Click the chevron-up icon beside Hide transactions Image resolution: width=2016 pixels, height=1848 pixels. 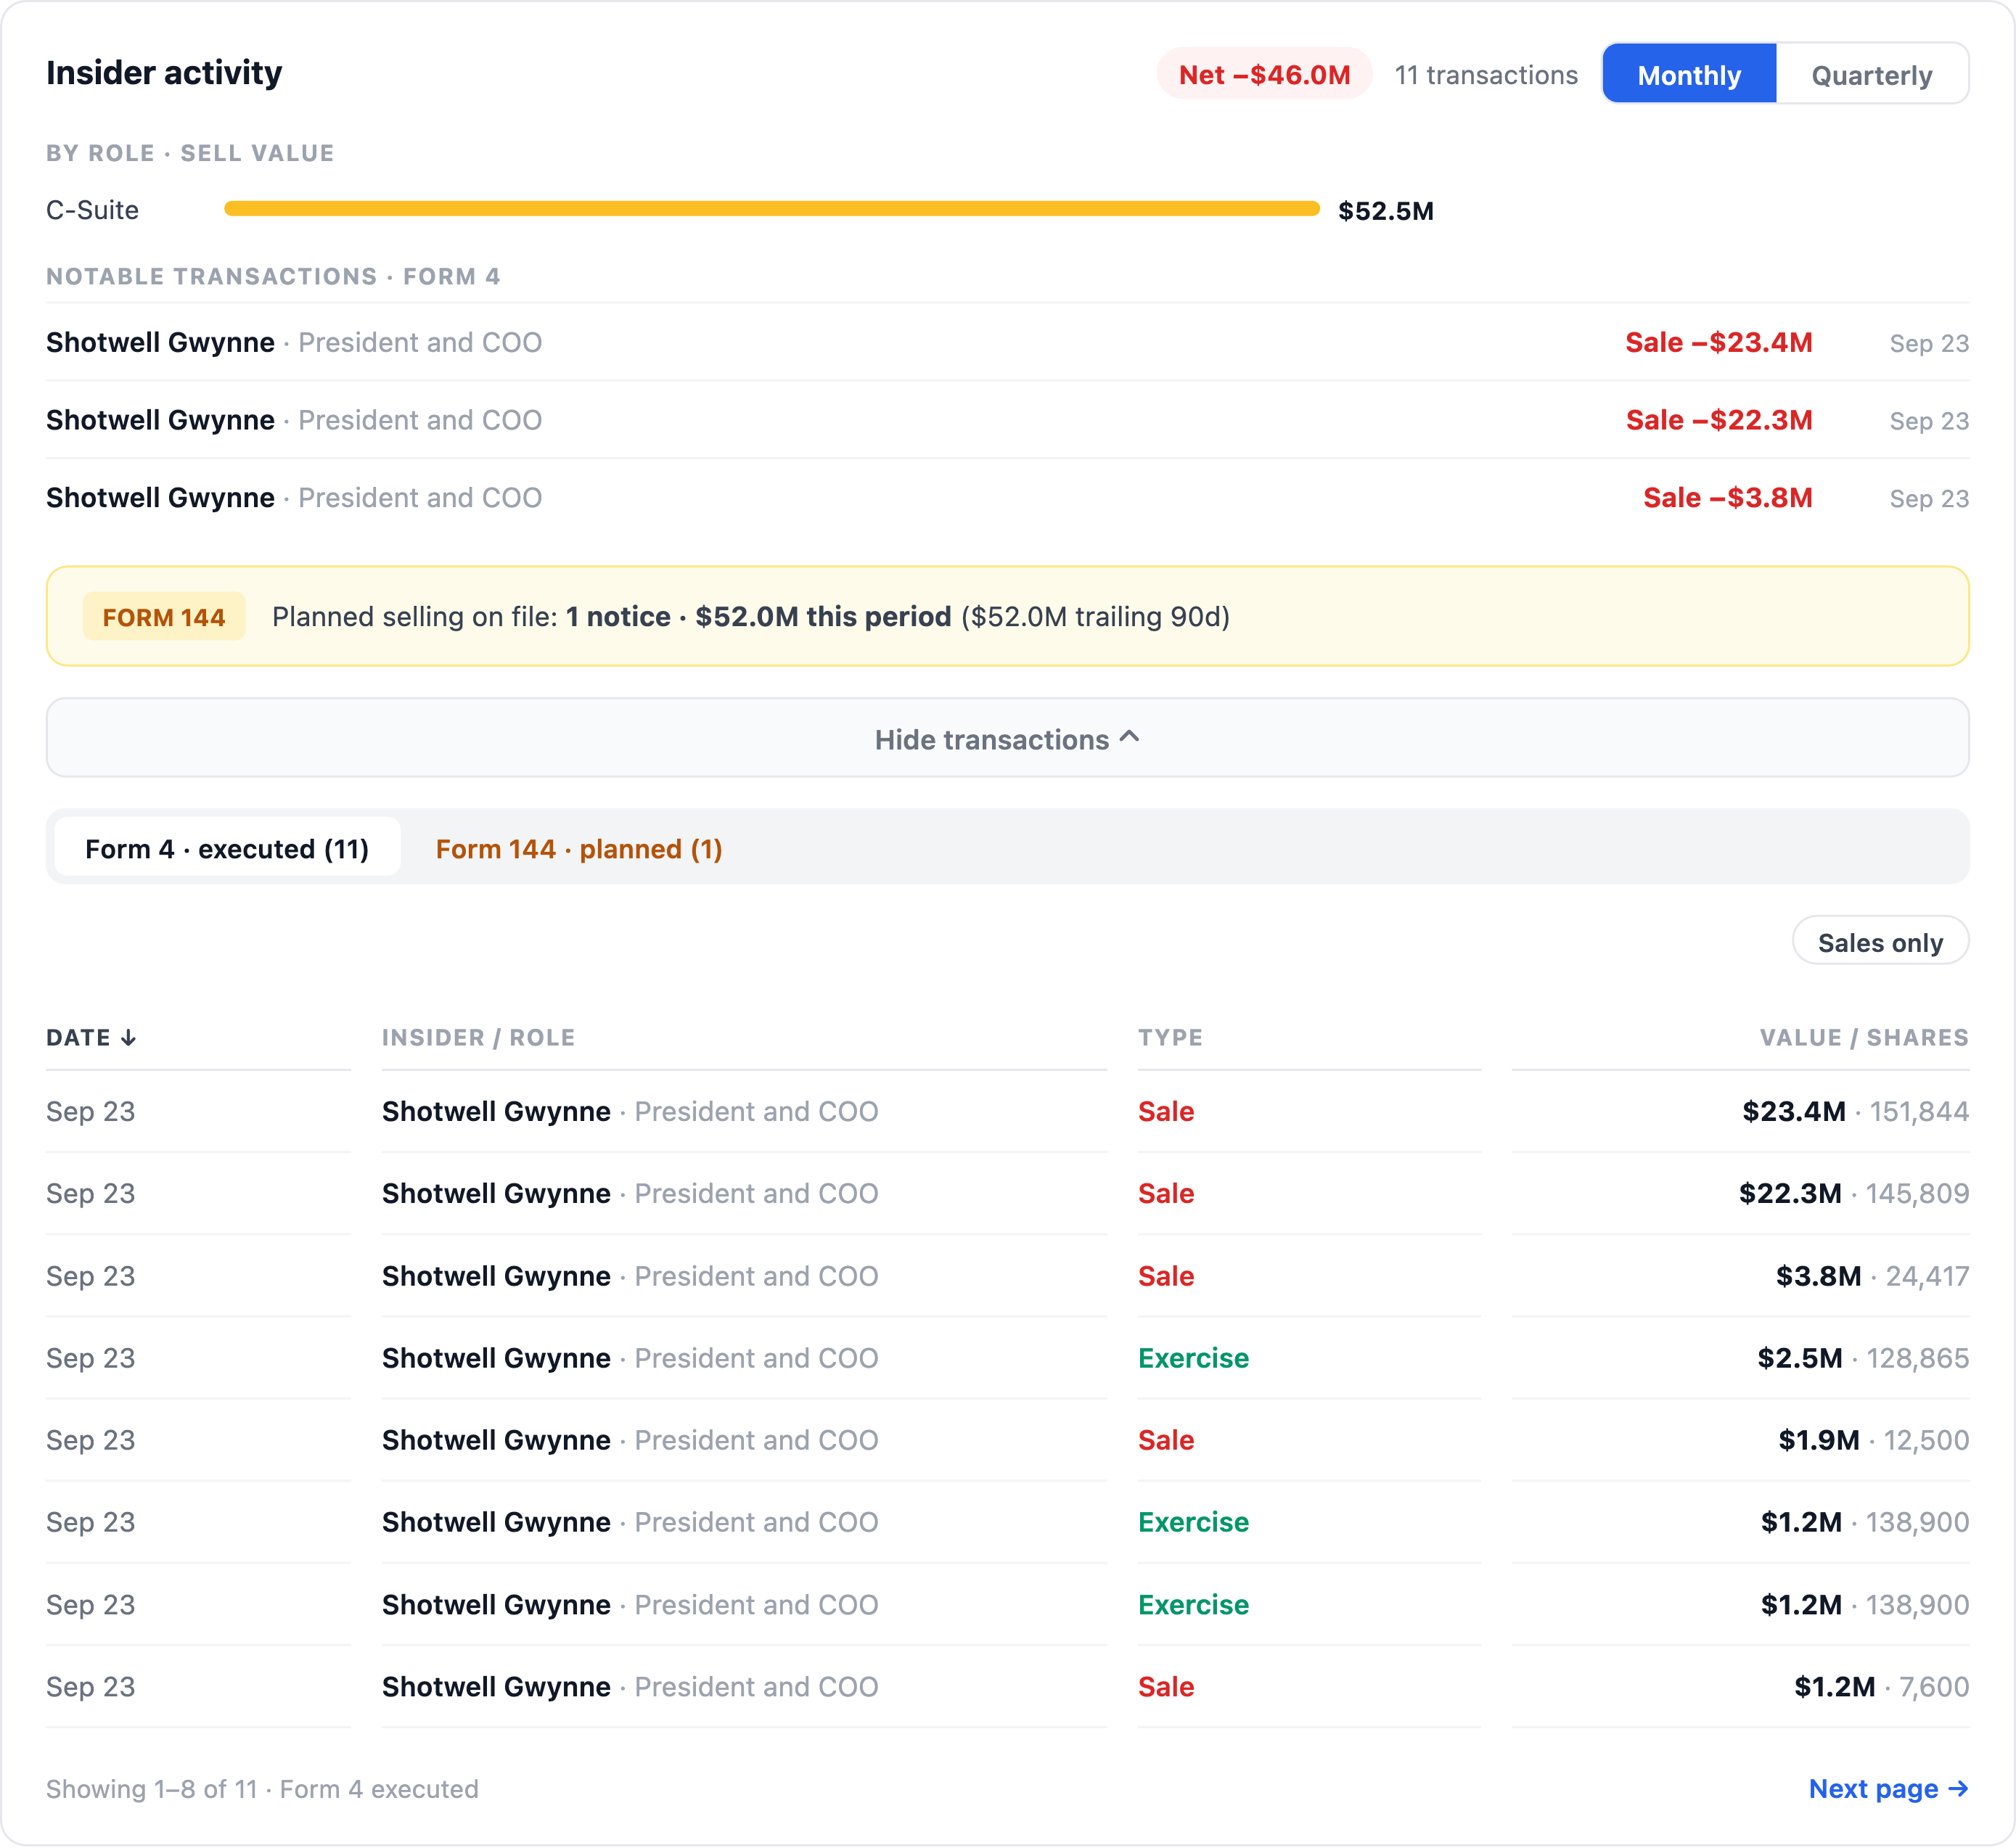pyautogui.click(x=1130, y=737)
